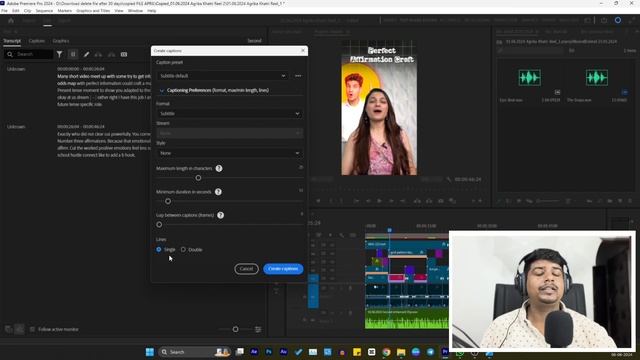Click help icon for Gap between captions
The image size is (640, 360).
tap(220, 215)
